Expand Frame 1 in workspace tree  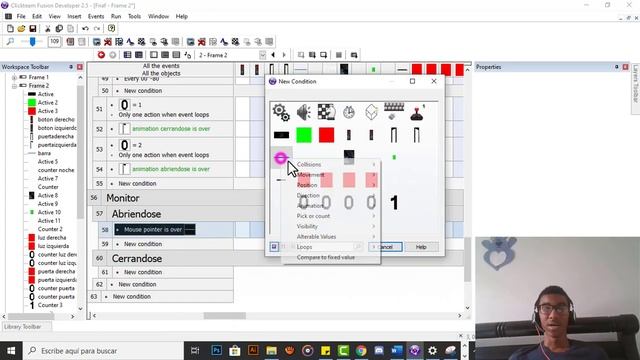tap(14, 77)
